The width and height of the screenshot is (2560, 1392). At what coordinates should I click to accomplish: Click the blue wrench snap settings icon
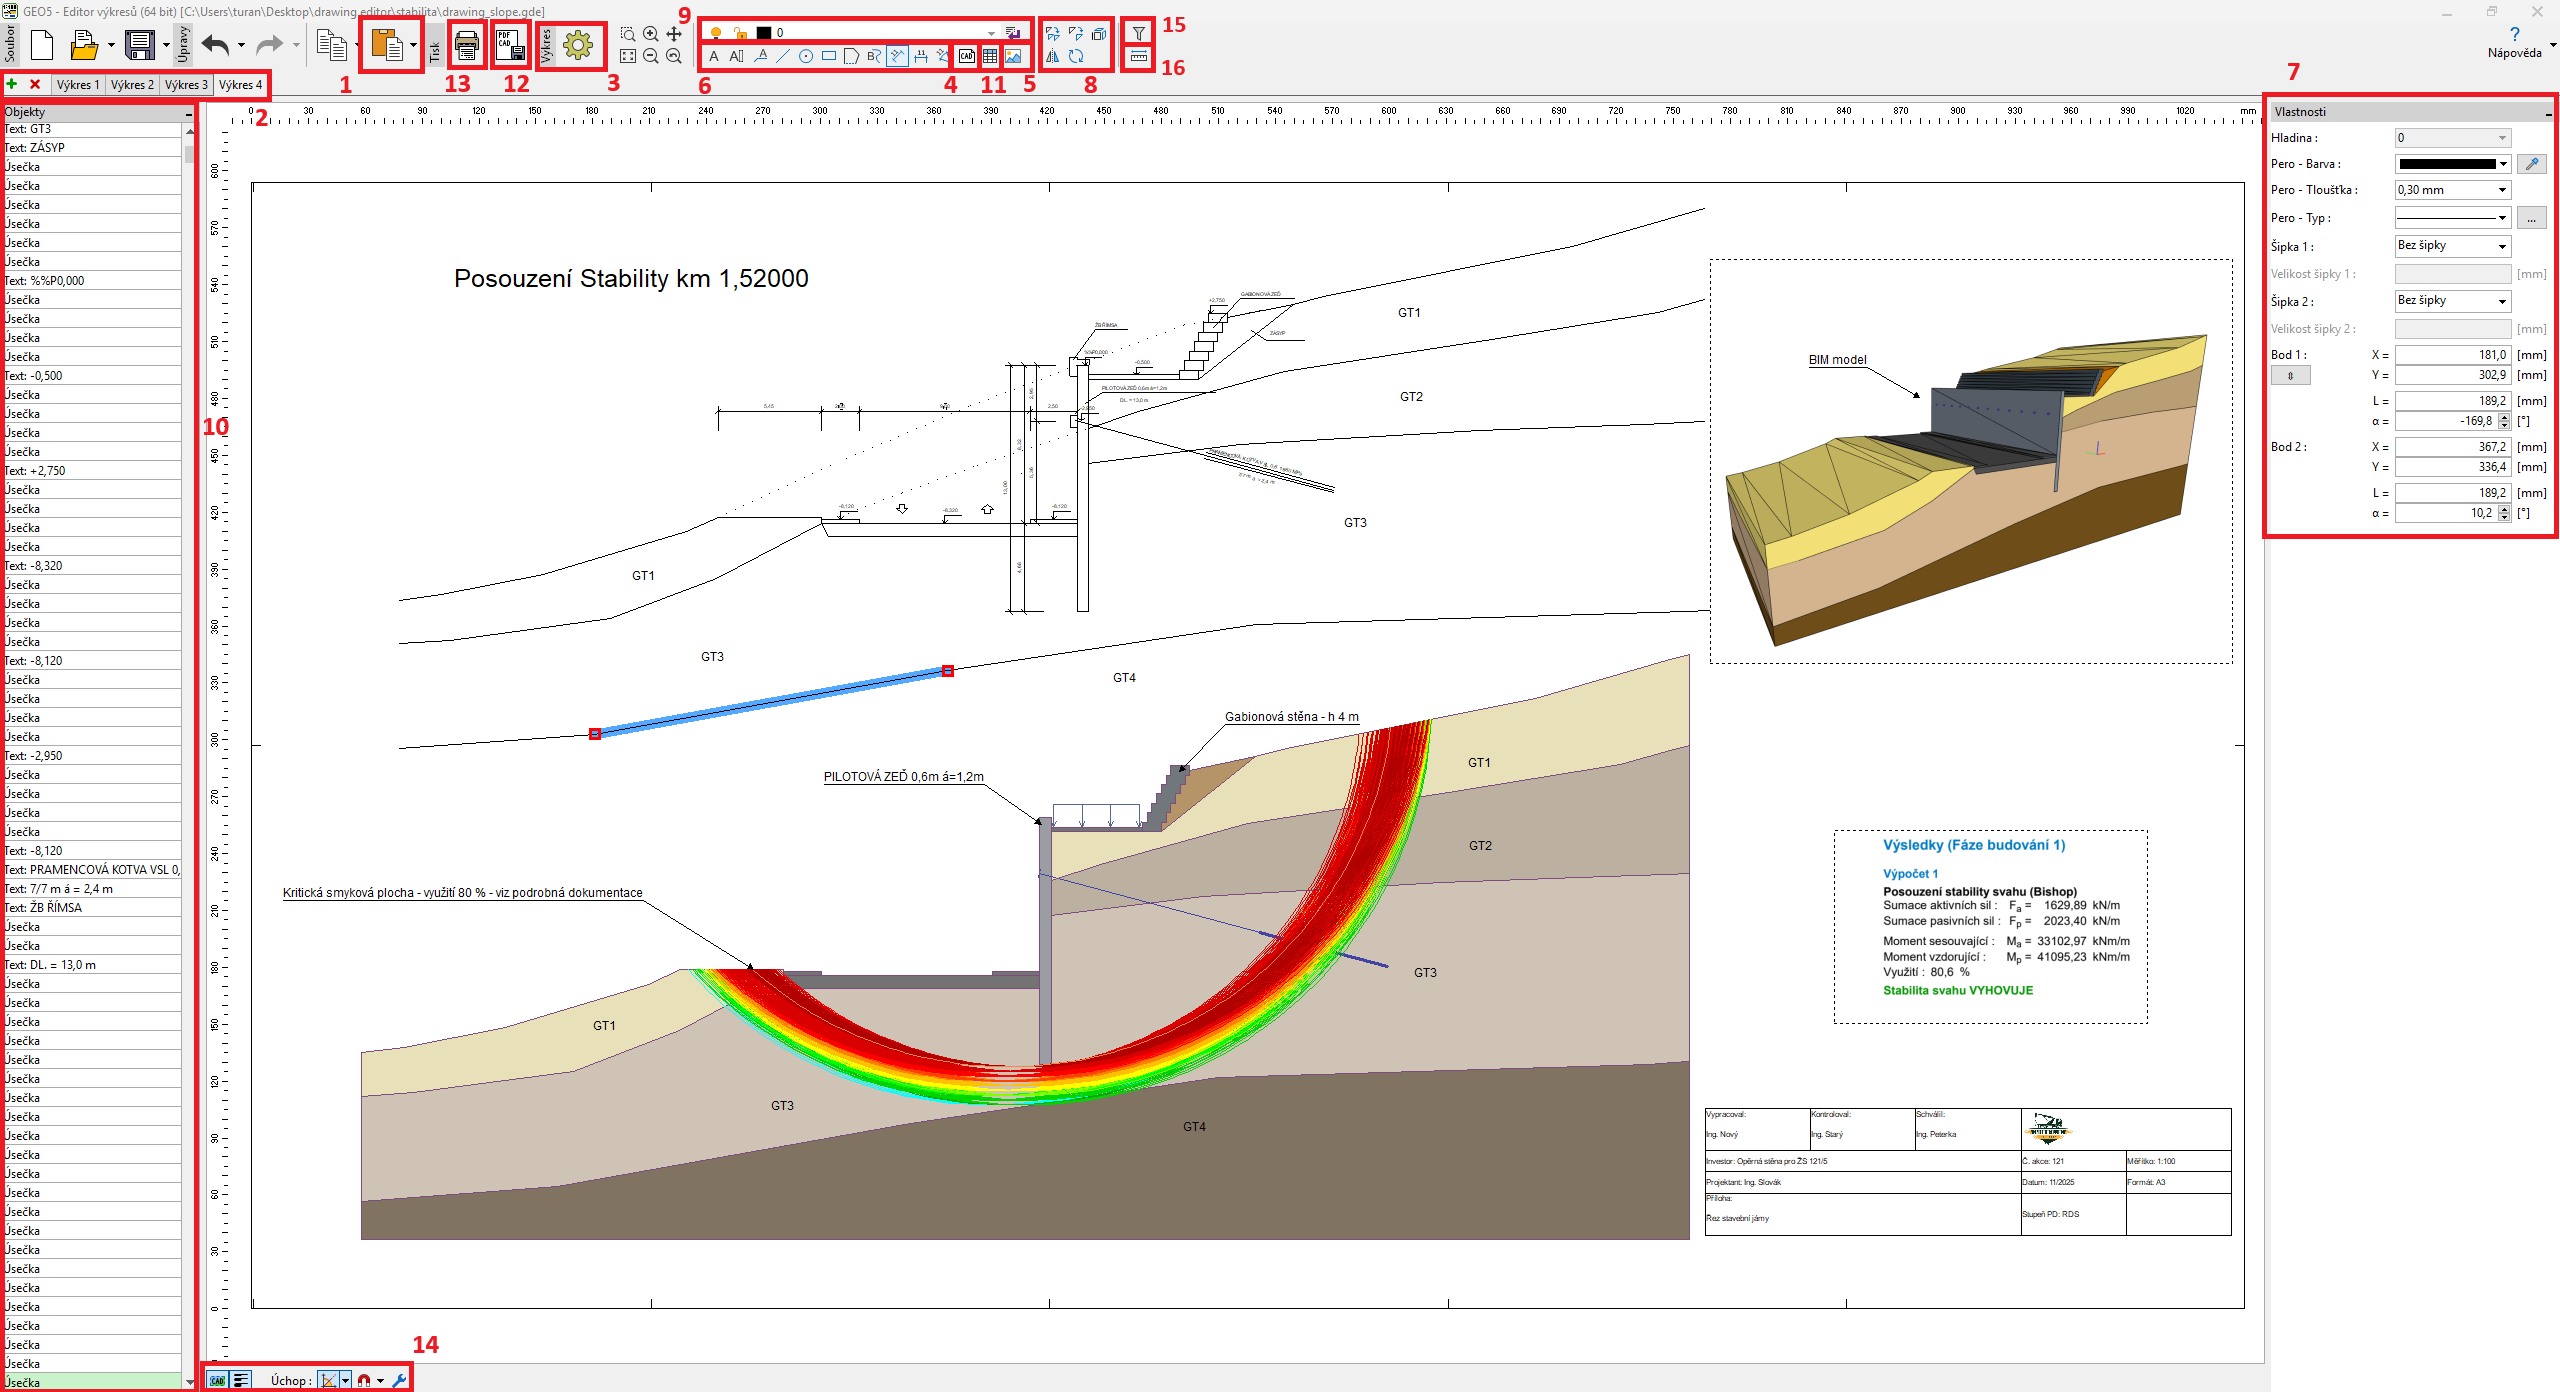pos(399,1380)
